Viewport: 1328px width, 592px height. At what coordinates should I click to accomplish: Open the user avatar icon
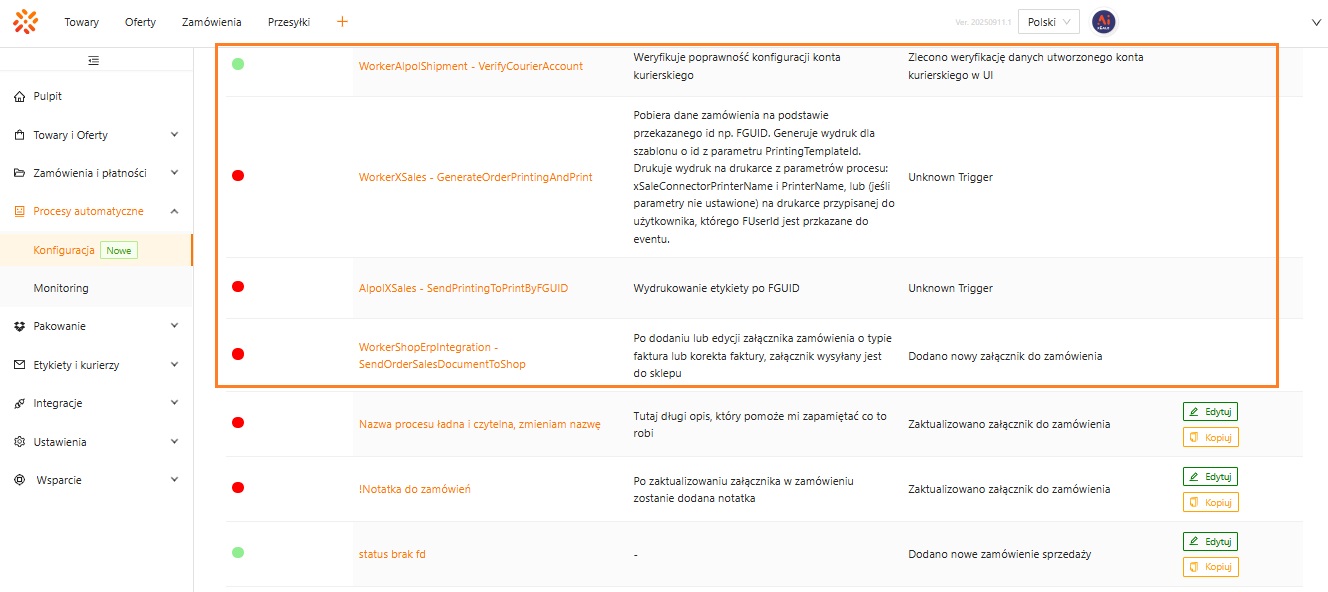coord(1103,22)
